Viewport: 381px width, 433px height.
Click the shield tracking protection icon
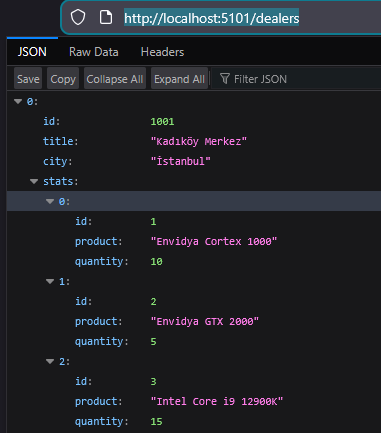click(x=78, y=17)
